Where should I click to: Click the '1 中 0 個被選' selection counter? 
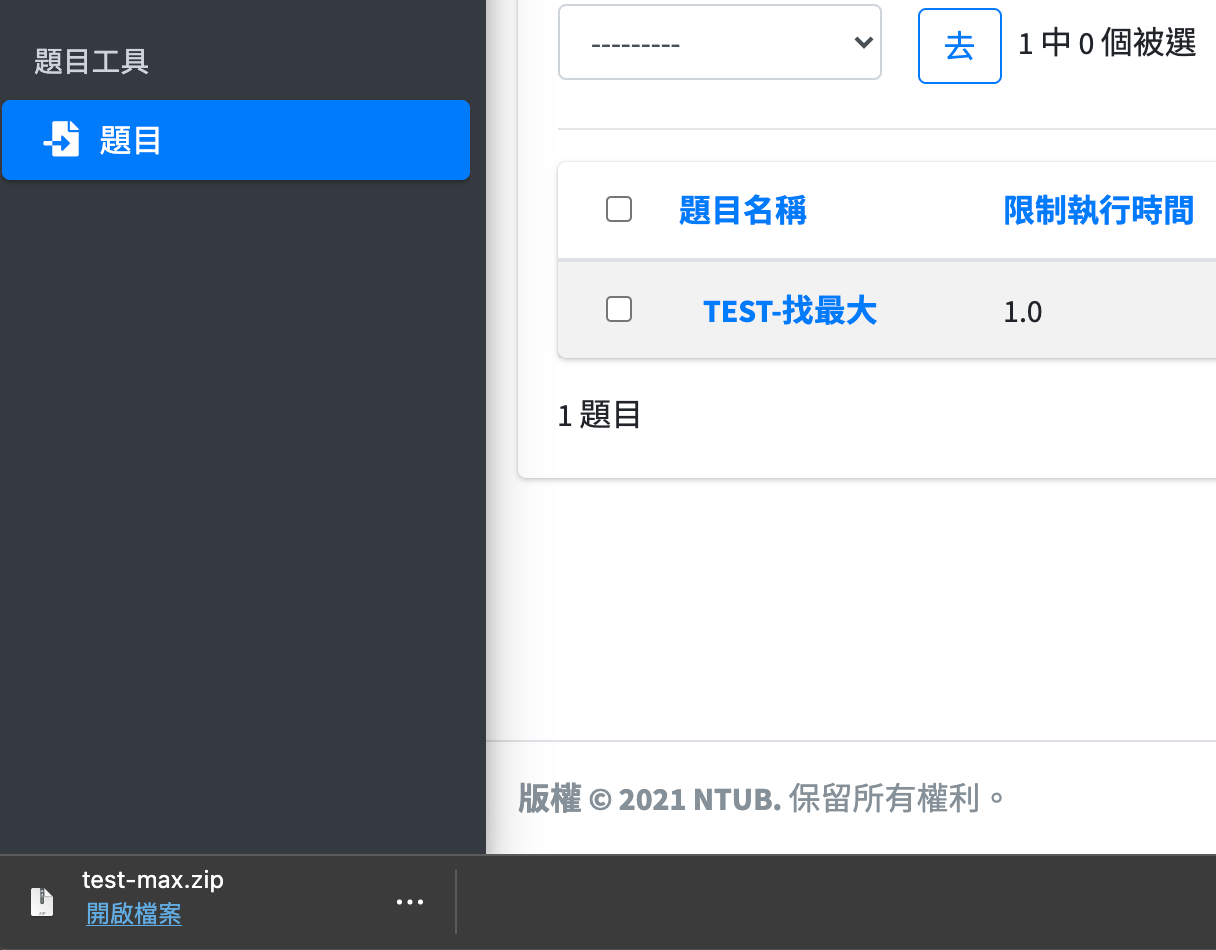[1107, 44]
